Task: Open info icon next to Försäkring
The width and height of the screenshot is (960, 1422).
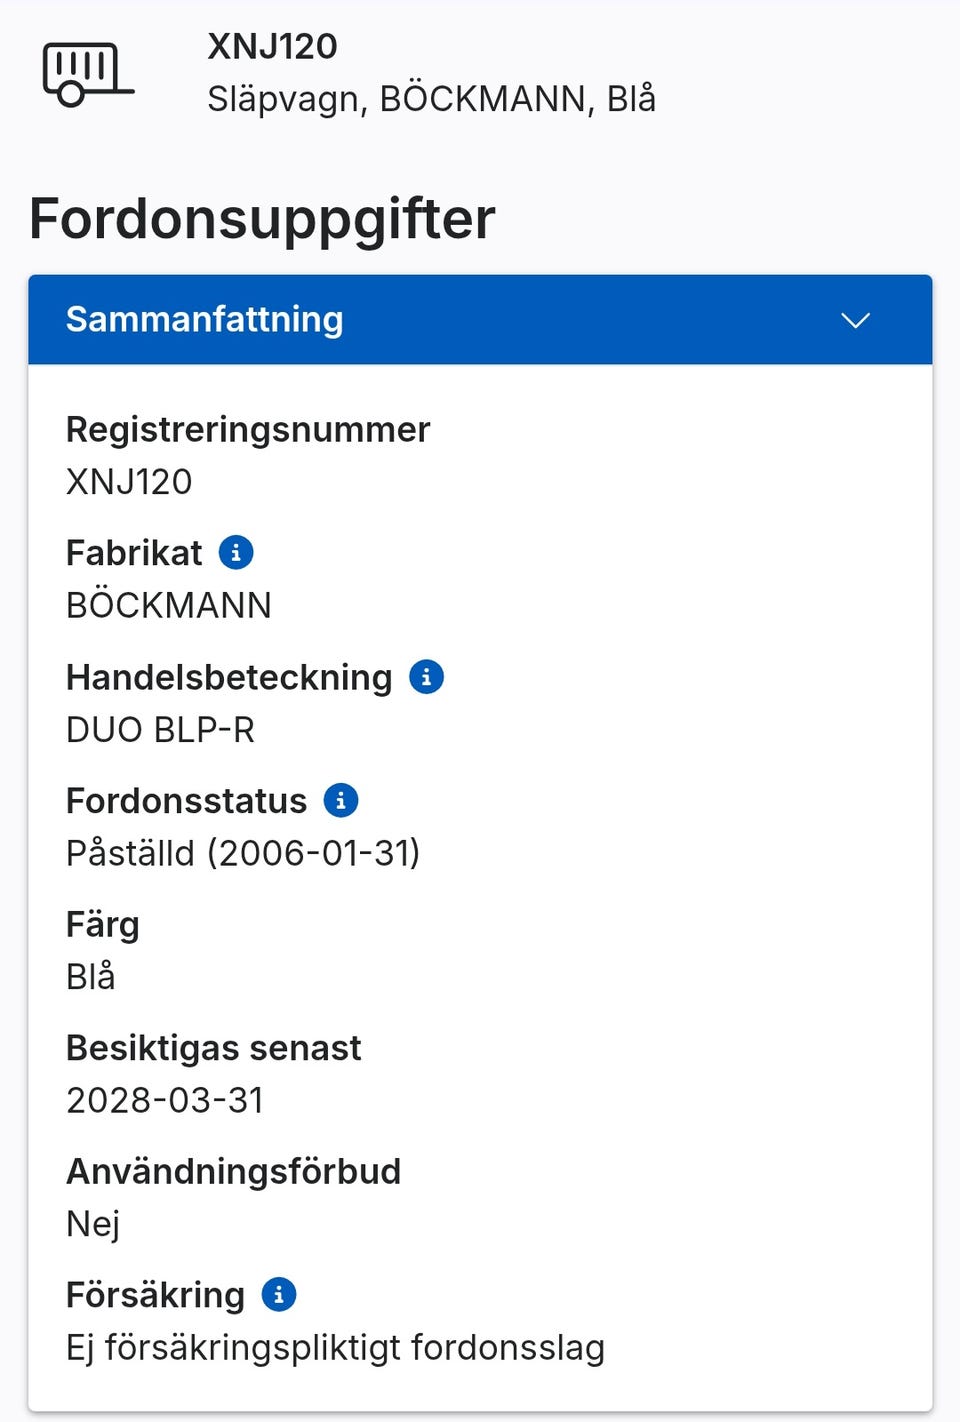Action: click(279, 1294)
